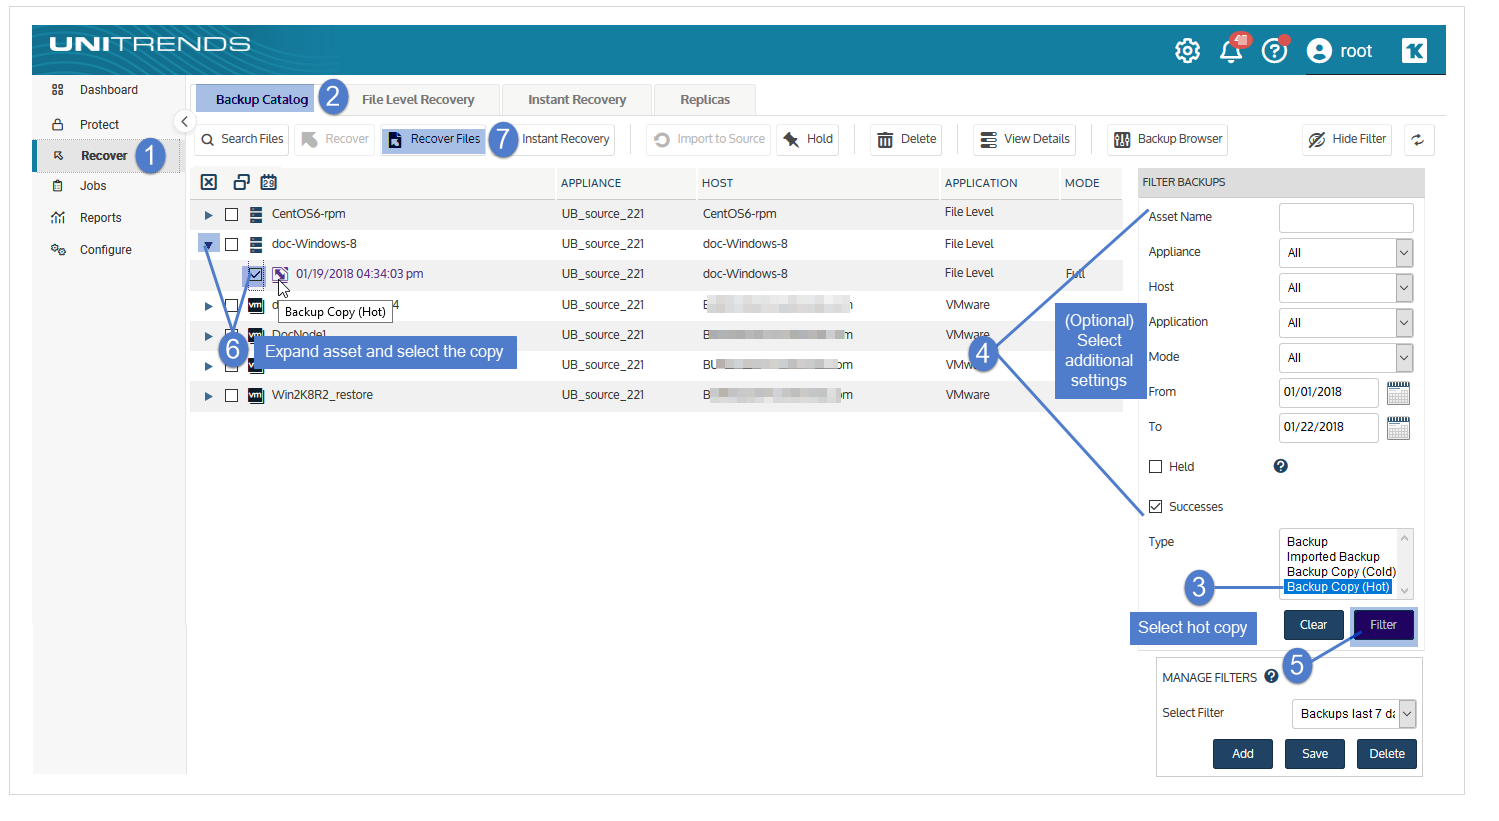Open notifications bell icon

click(x=1232, y=50)
